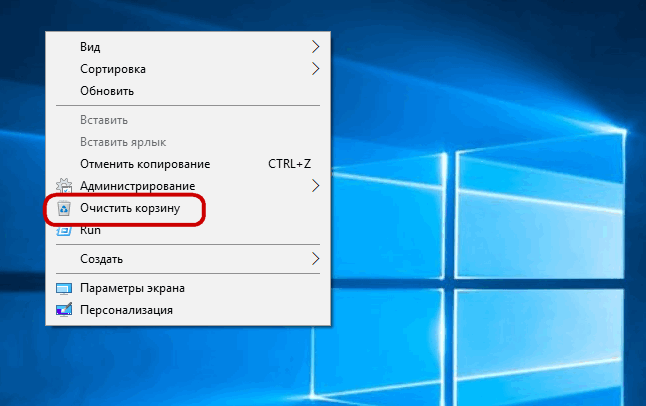The image size is (646, 406).
Task: Choose Отменить копирование
Action: (x=188, y=164)
